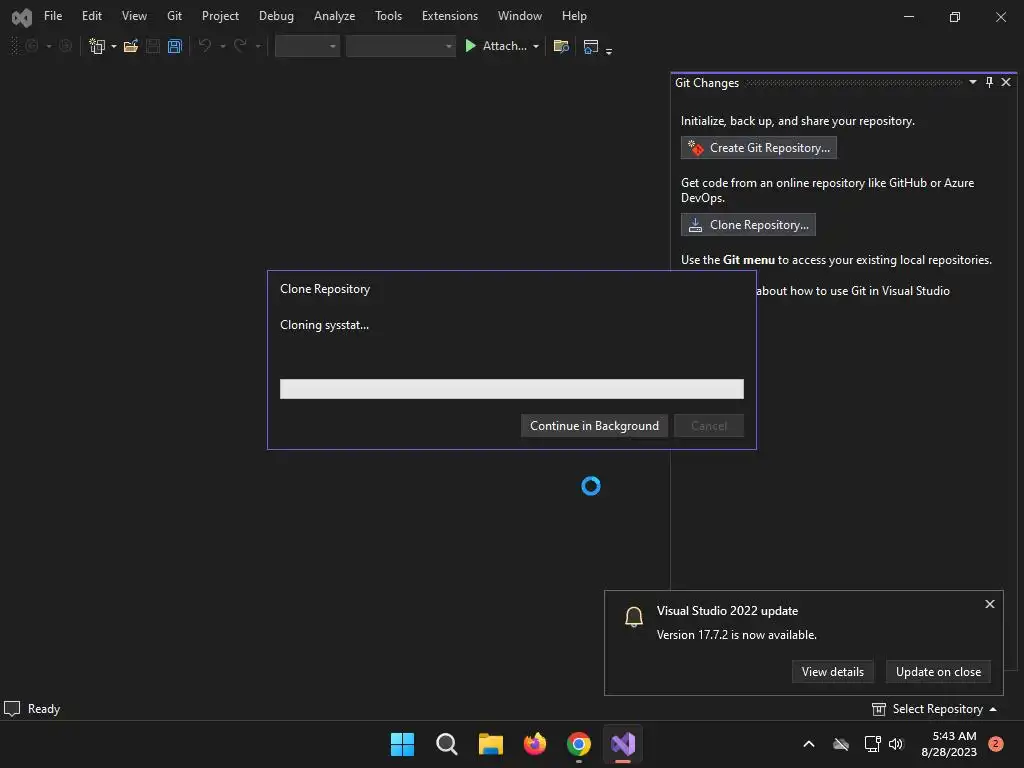The height and width of the screenshot is (768, 1024).
Task: Dismiss the Visual Studio 2022 update notification
Action: (989, 604)
